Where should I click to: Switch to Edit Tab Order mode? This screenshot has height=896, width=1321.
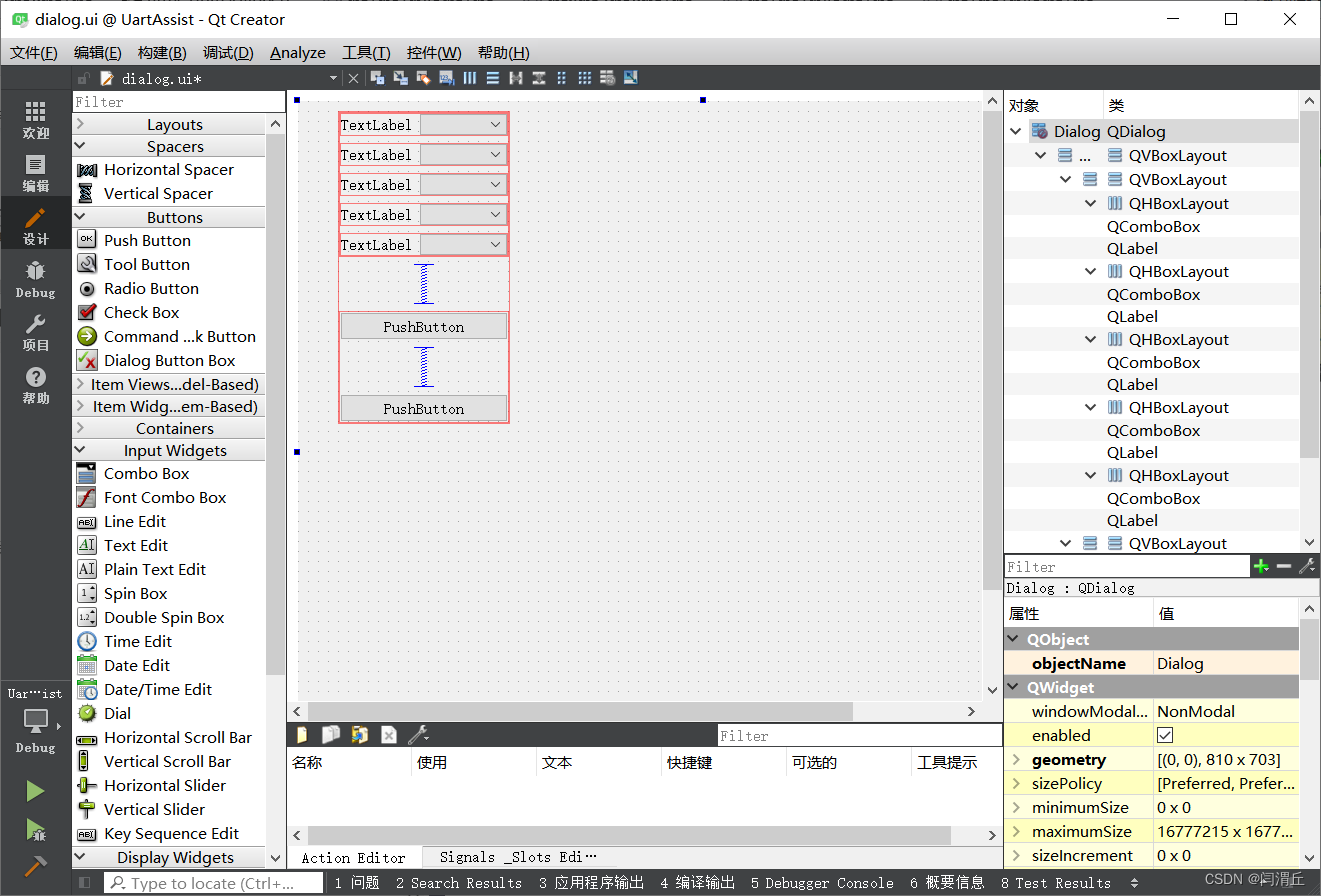point(445,78)
